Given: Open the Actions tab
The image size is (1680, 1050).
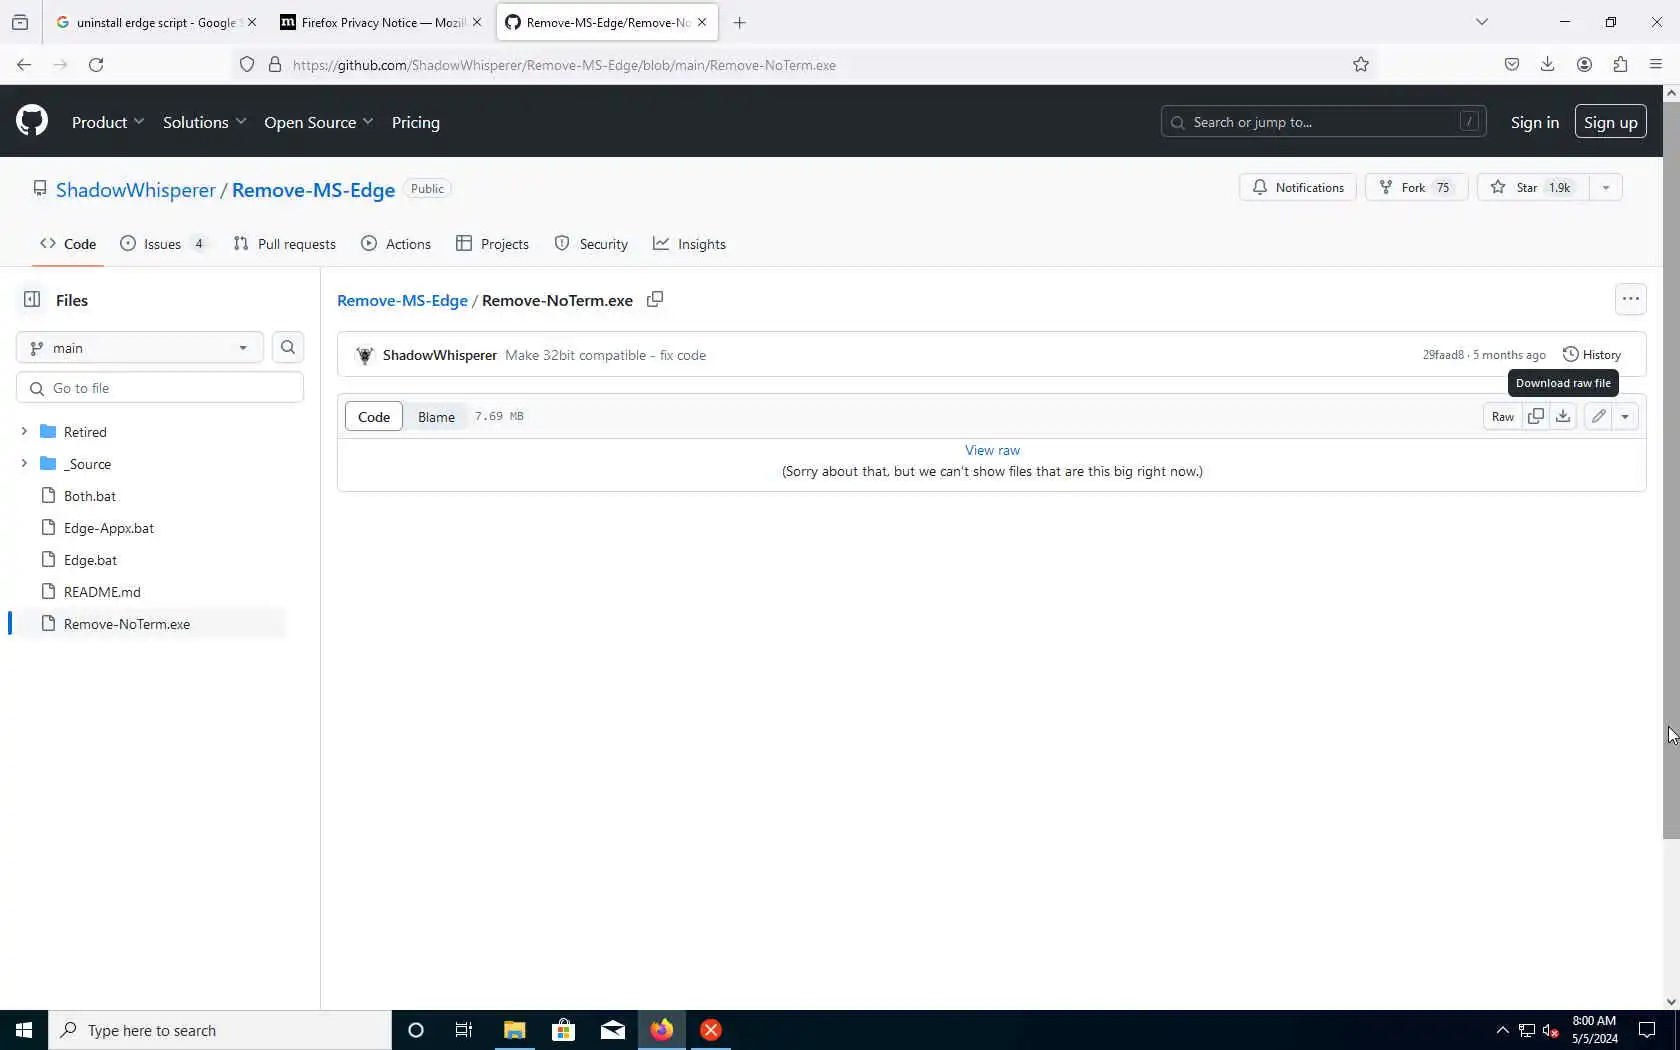Looking at the screenshot, I should click(396, 244).
